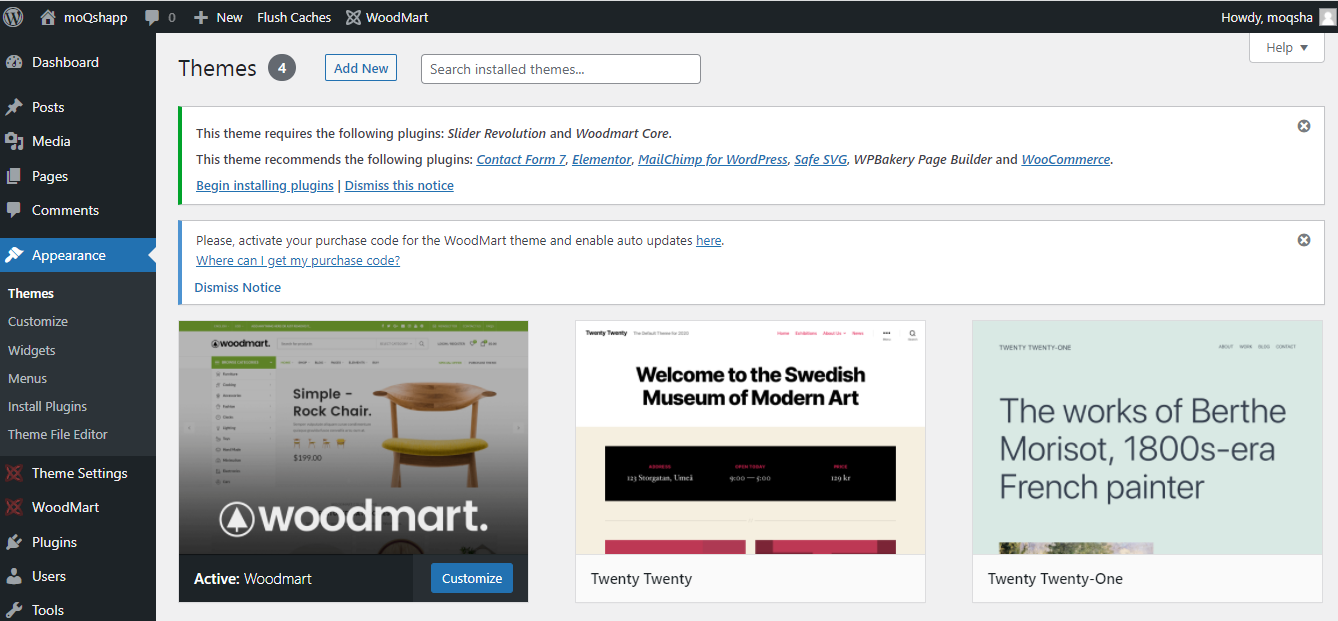The width and height of the screenshot is (1338, 621).
Task: Click the Comments speech icon in sidebar
Action: (x=14, y=210)
